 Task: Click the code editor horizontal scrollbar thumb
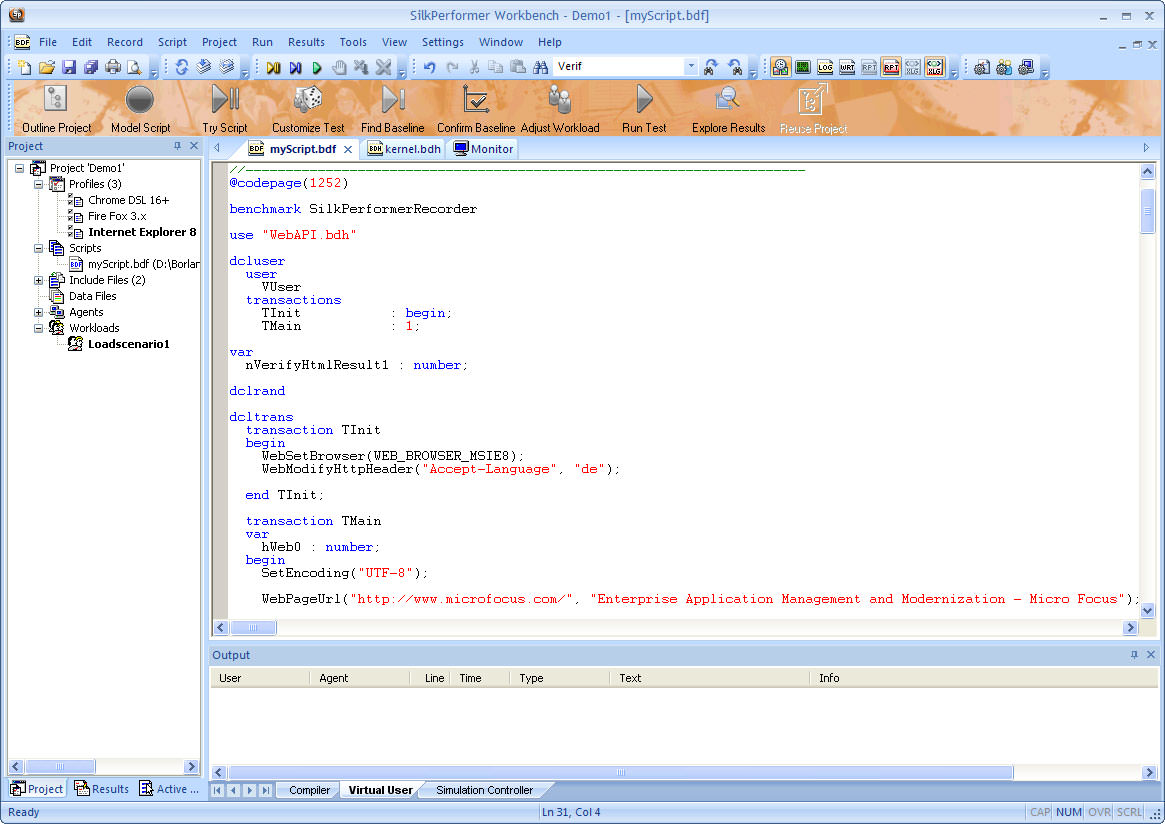click(253, 628)
